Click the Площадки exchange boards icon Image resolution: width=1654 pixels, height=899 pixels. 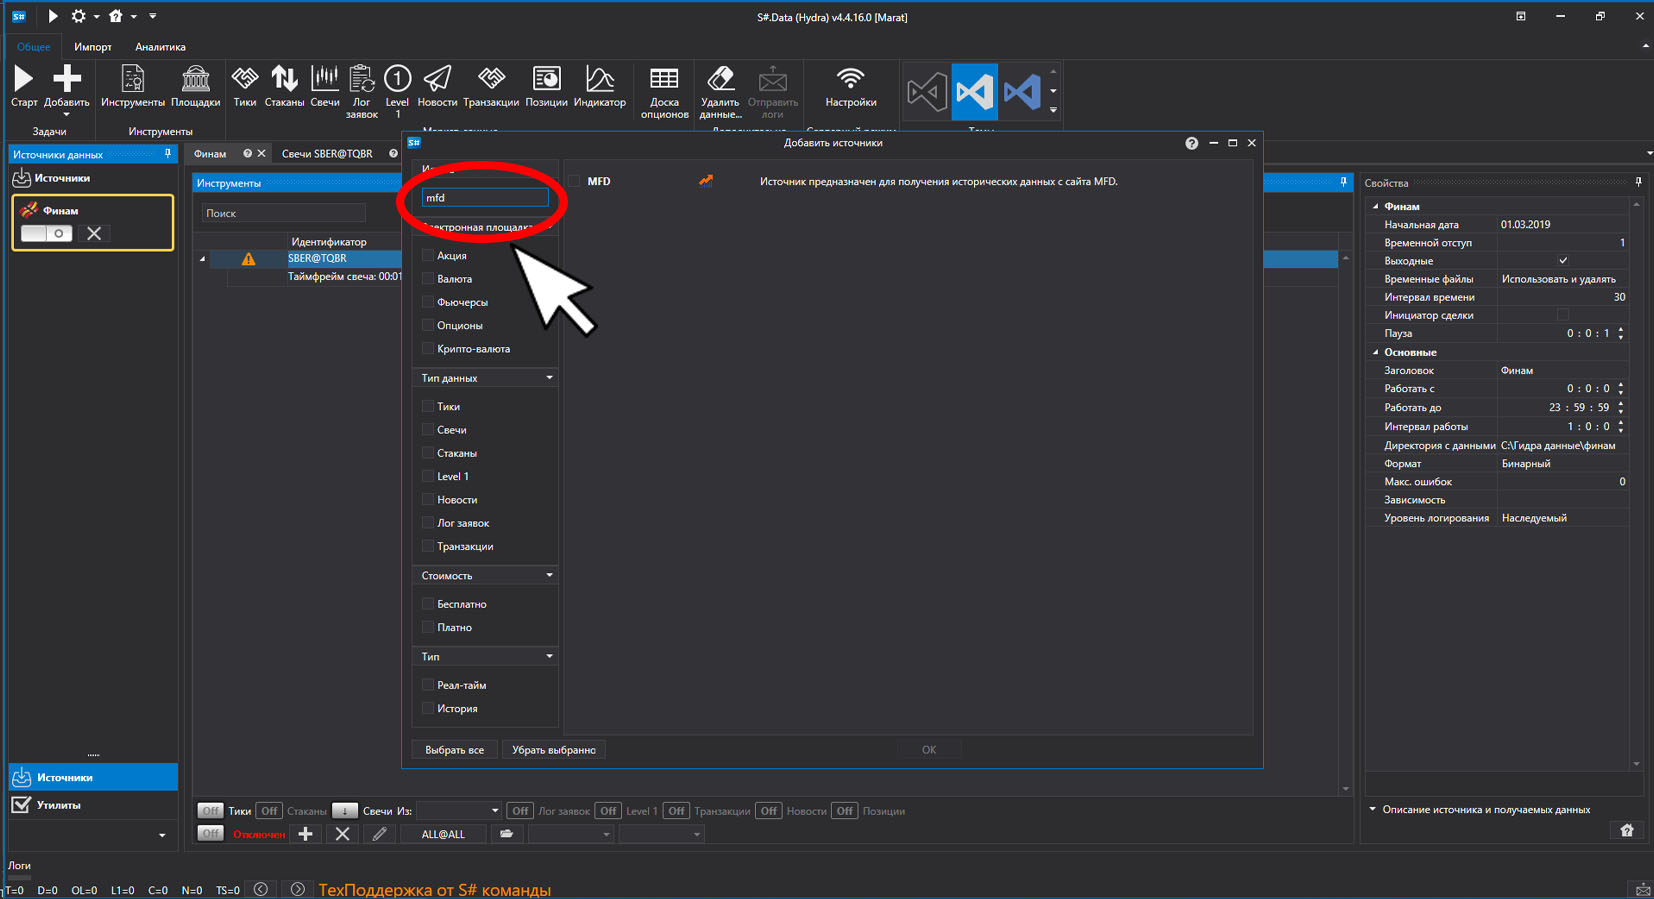point(195,79)
